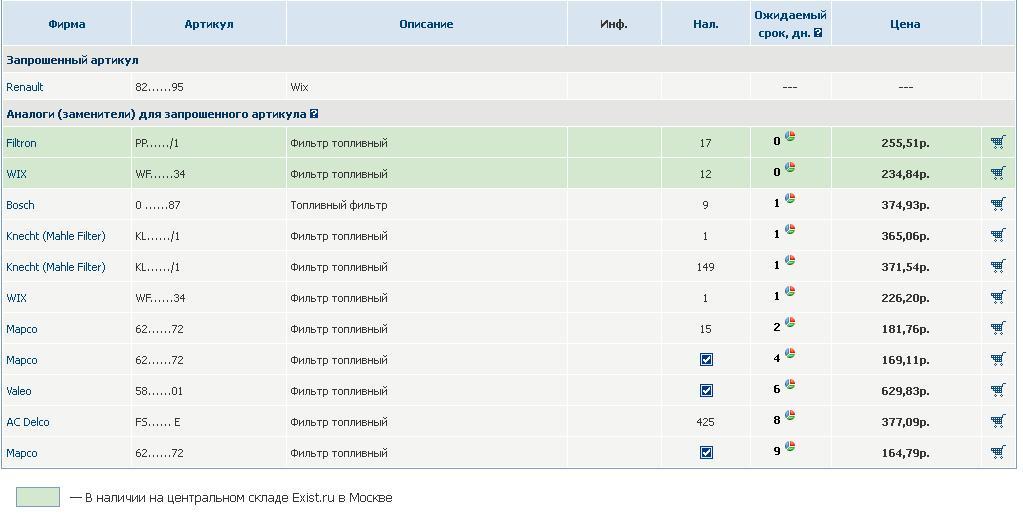Open delivery statistics chart for WIX 234,84р. row
Screen dimensions: 1023x517
coord(790,167)
